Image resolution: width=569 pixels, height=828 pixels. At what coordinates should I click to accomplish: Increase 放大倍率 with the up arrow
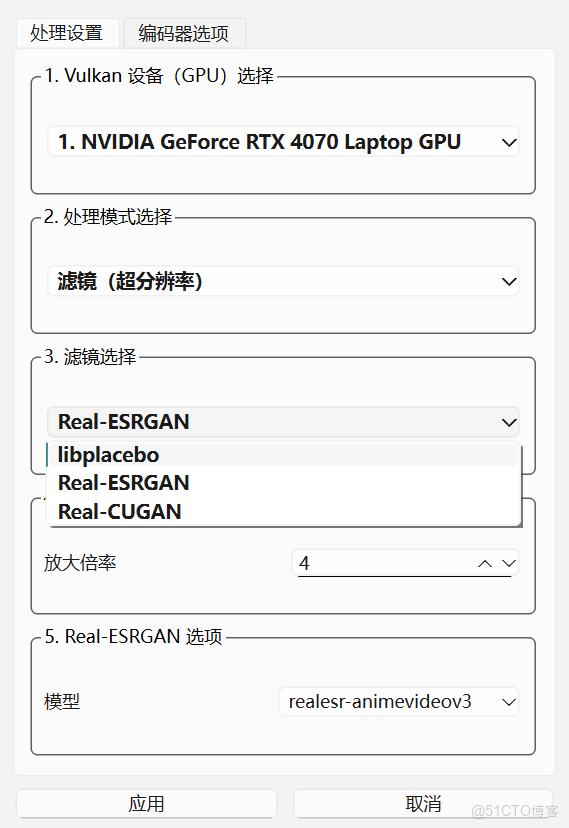pyautogui.click(x=485, y=563)
